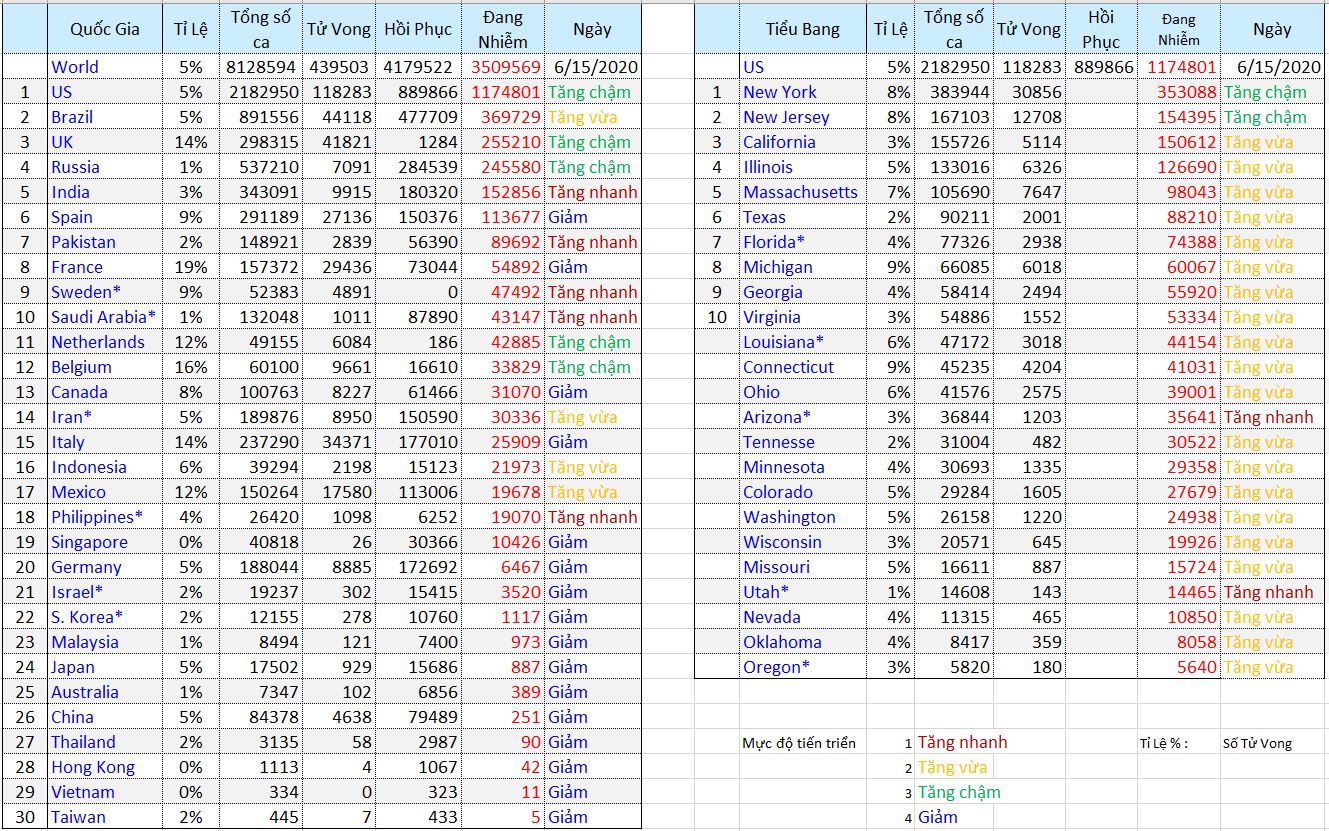1329x831 pixels.
Task: Select the Oklahoma cell
Action: [802, 642]
